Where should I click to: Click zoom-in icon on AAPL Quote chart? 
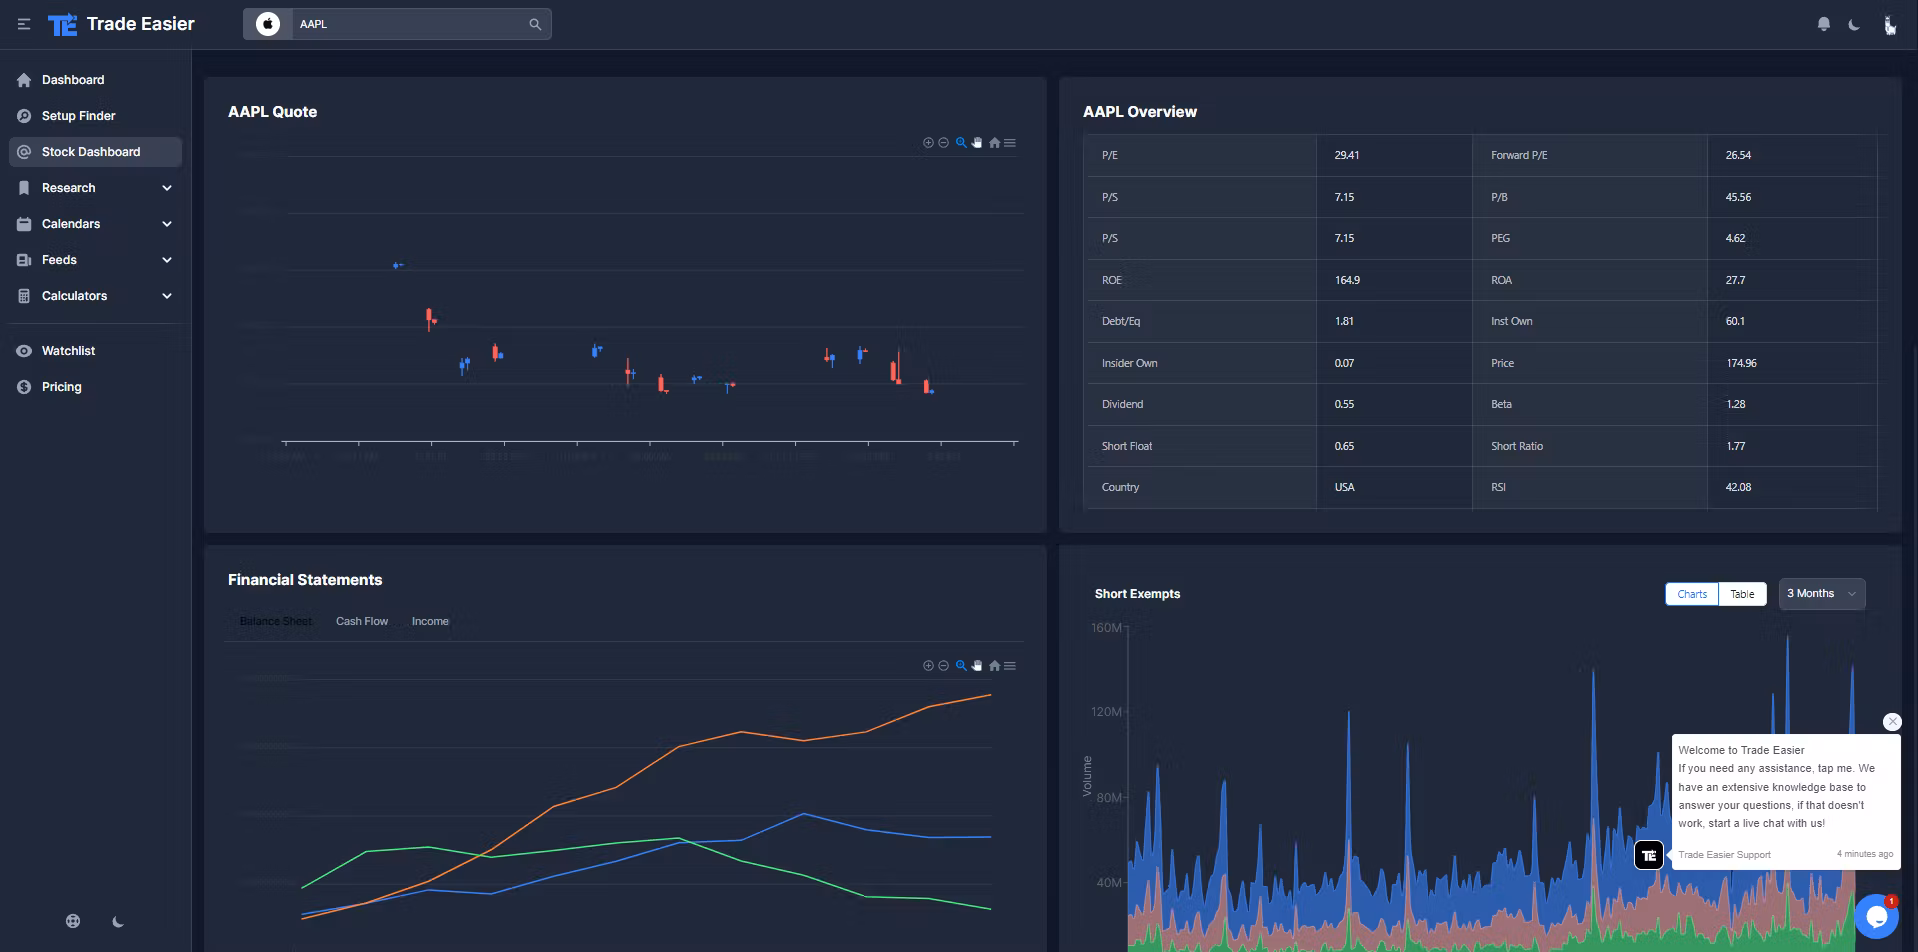coord(928,143)
